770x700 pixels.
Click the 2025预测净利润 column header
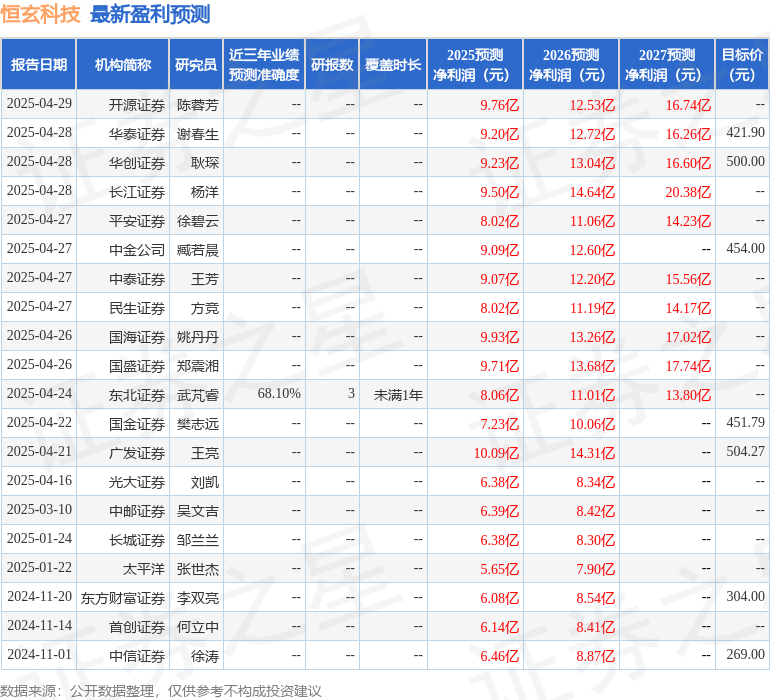pos(475,64)
